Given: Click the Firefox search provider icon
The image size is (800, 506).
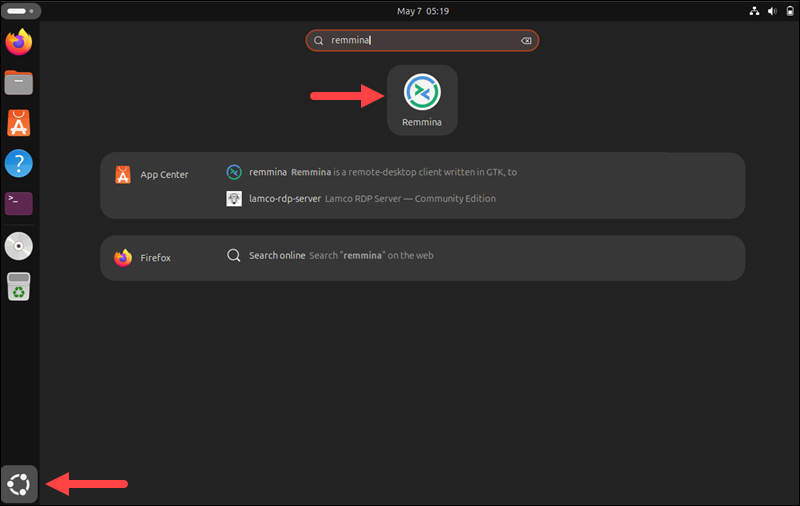Looking at the screenshot, I should point(123,258).
